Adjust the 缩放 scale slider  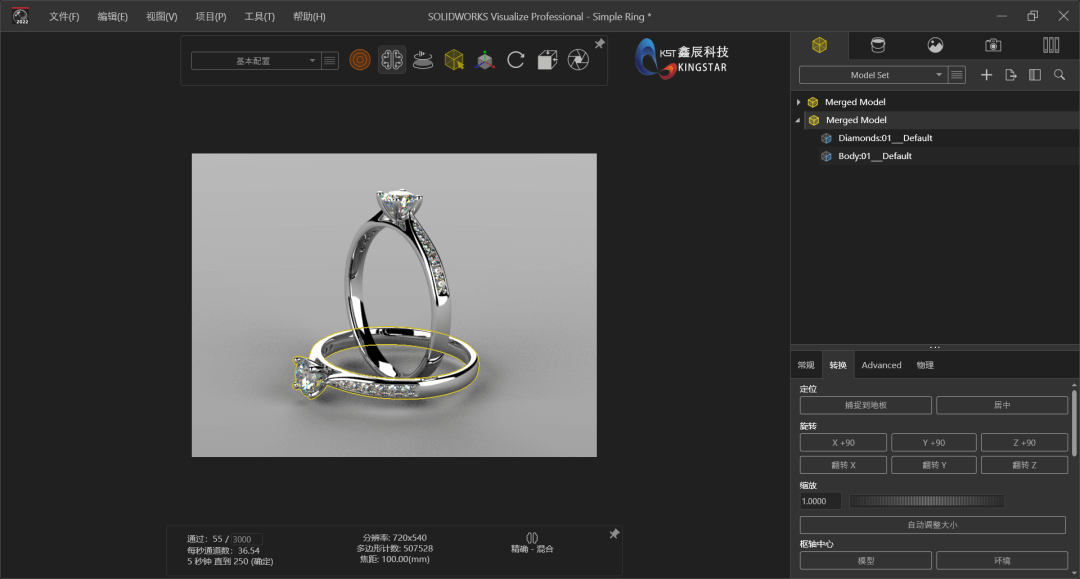(925, 501)
